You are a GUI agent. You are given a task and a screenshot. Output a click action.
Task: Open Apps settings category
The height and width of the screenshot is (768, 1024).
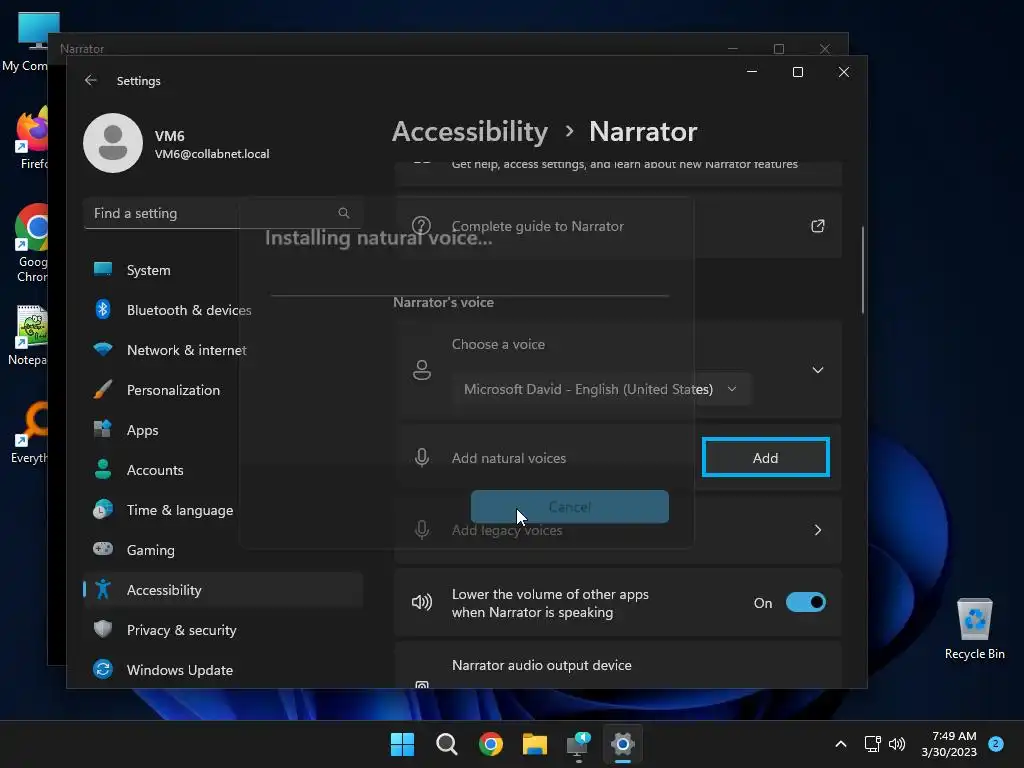click(x=223, y=430)
